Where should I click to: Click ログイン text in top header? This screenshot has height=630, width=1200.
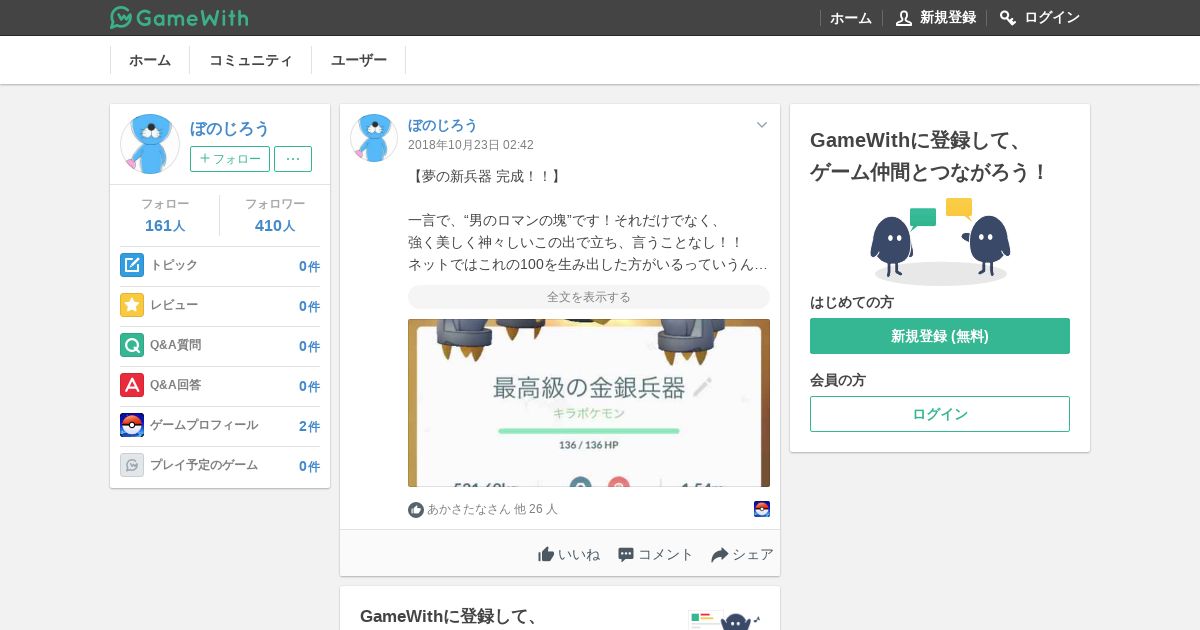coord(1052,18)
